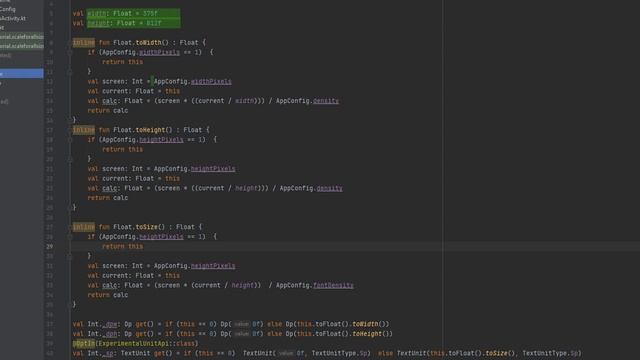
Task: Fold toSize's if block at its closing brace
Action: [70, 256]
